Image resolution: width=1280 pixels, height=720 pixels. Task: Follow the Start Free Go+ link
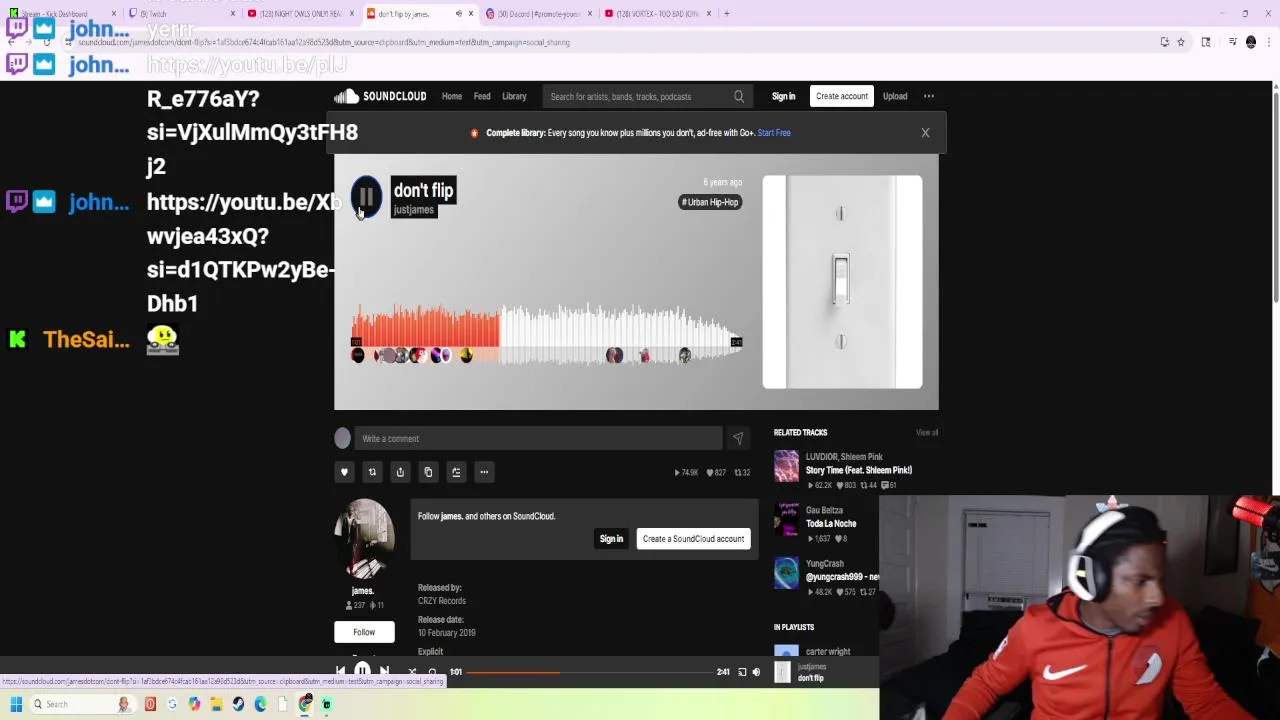click(774, 132)
